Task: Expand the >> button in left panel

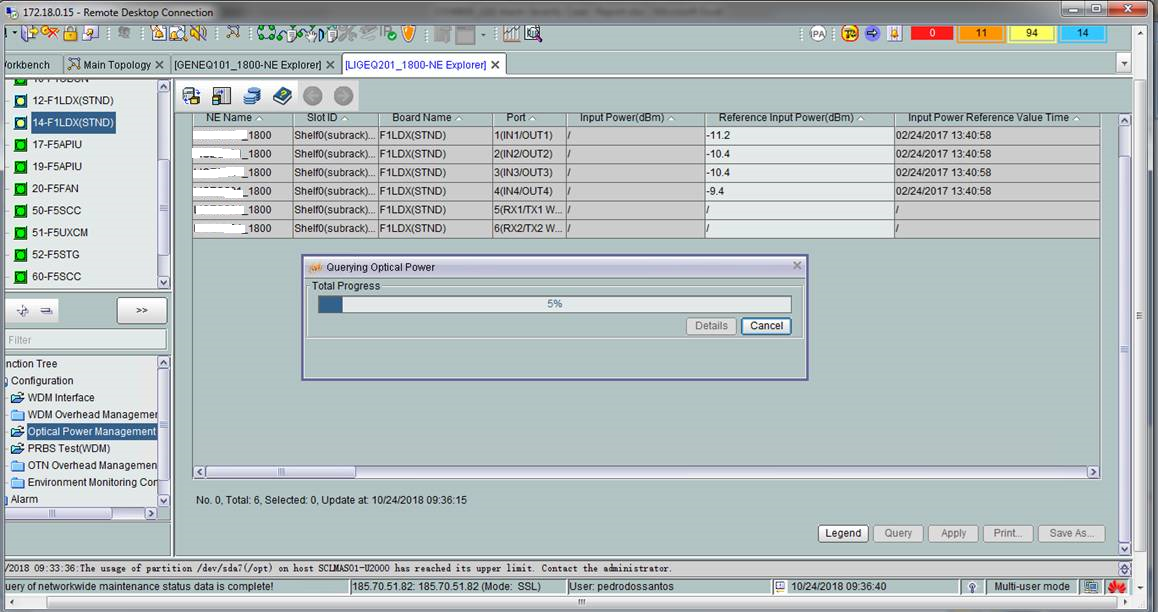Action: pos(141,311)
